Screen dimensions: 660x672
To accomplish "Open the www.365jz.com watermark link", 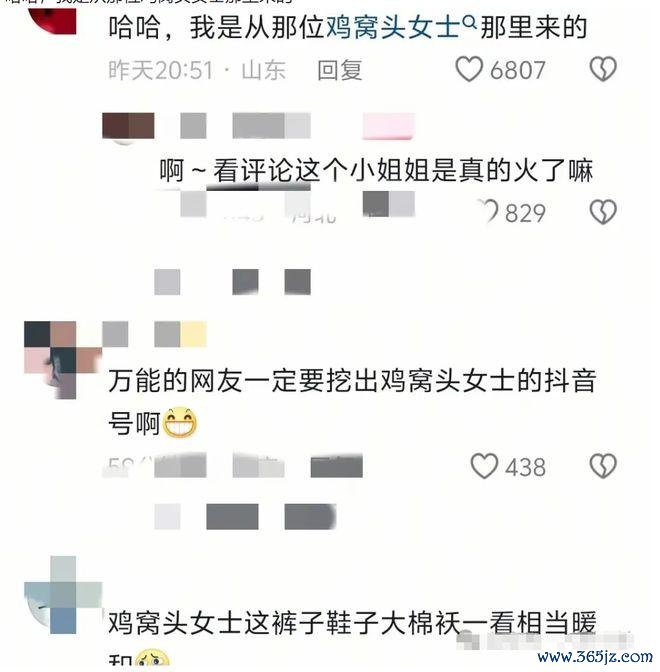I will tap(595, 657).
